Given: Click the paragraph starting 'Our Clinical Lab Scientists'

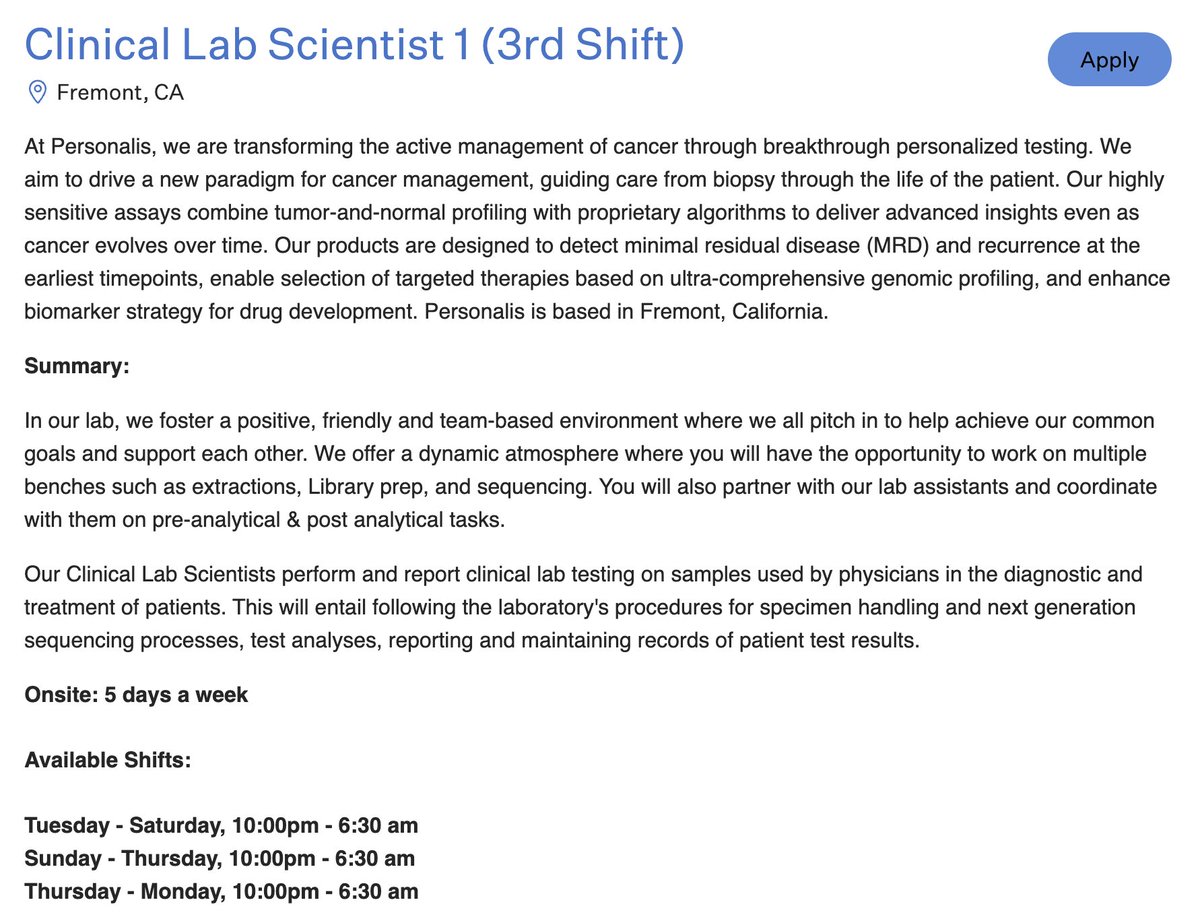Looking at the screenshot, I should 583,607.
